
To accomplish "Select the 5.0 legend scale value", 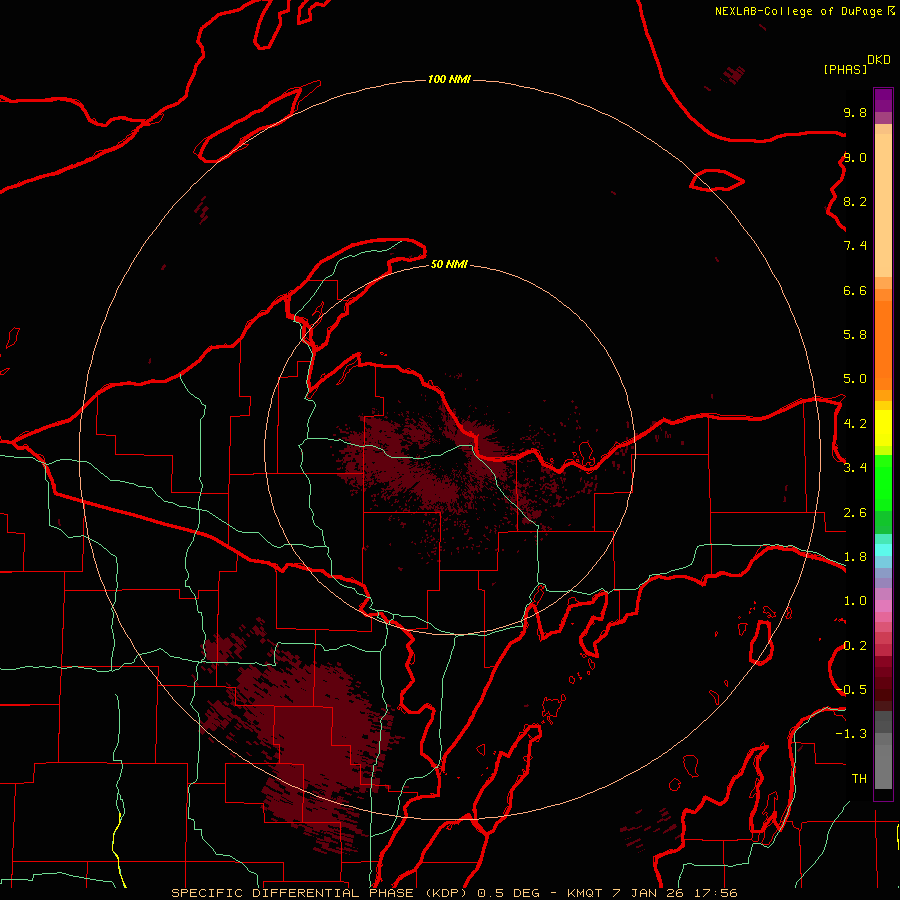I will 855,379.
